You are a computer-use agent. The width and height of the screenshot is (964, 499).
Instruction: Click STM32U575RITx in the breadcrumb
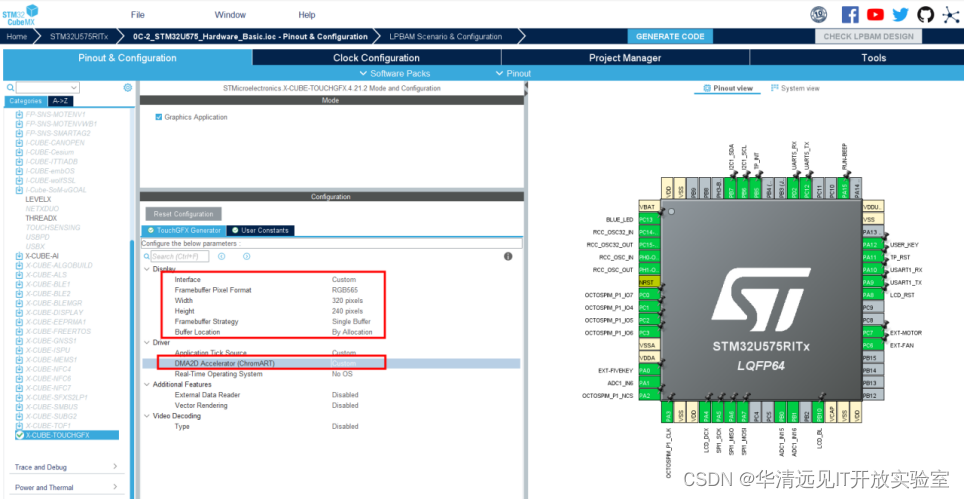click(79, 36)
